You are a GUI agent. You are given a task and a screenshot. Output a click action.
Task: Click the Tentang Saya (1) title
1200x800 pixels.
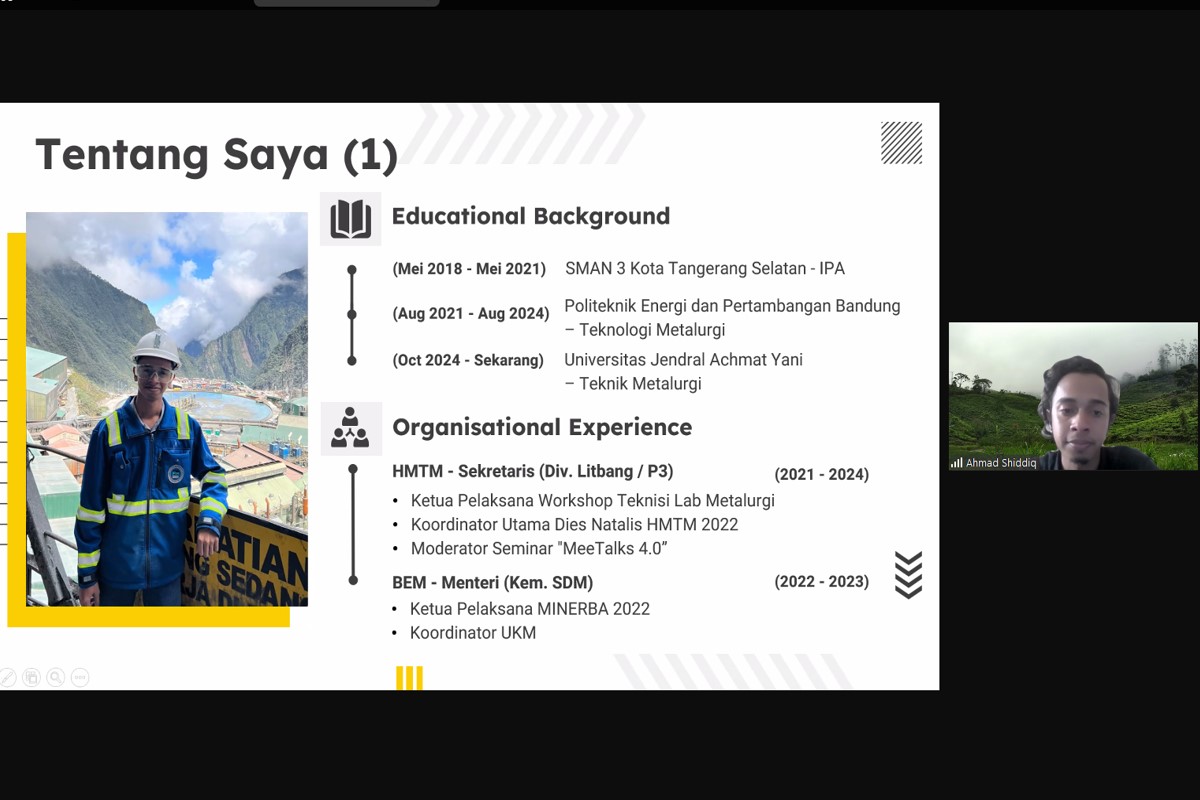217,155
